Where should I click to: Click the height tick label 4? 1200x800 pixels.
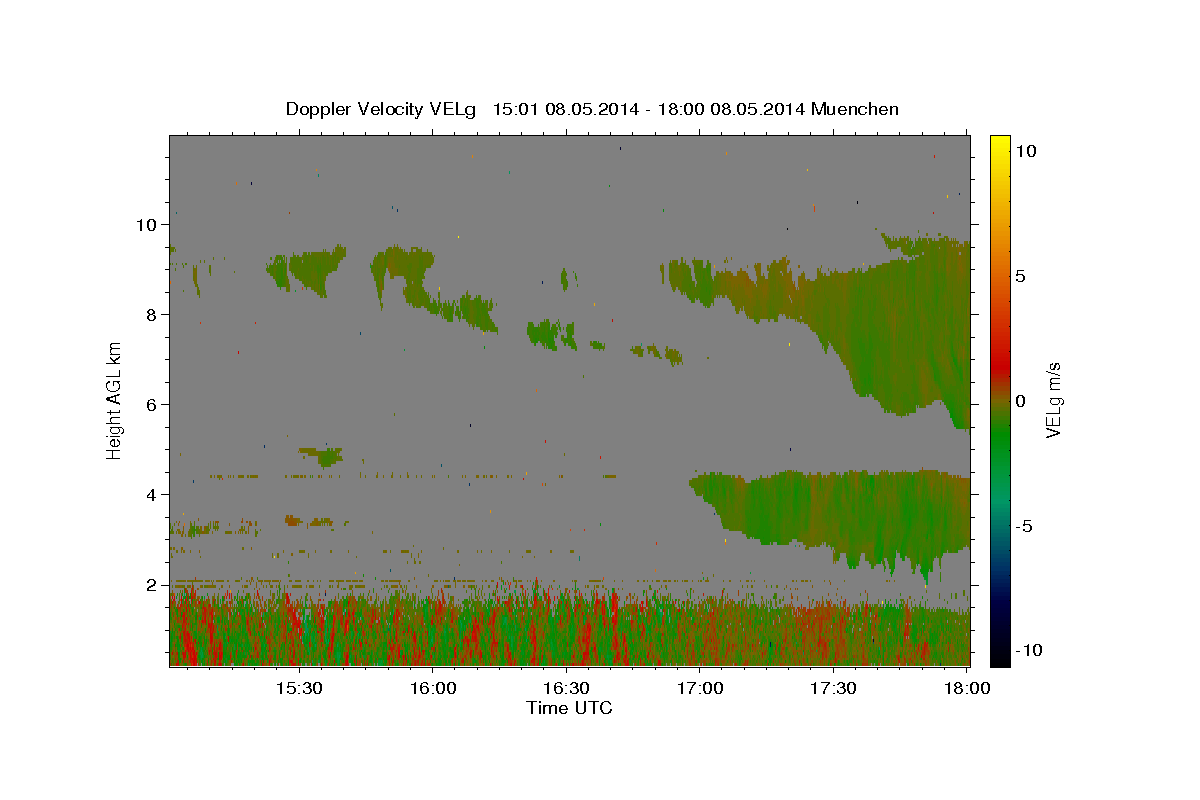151,495
